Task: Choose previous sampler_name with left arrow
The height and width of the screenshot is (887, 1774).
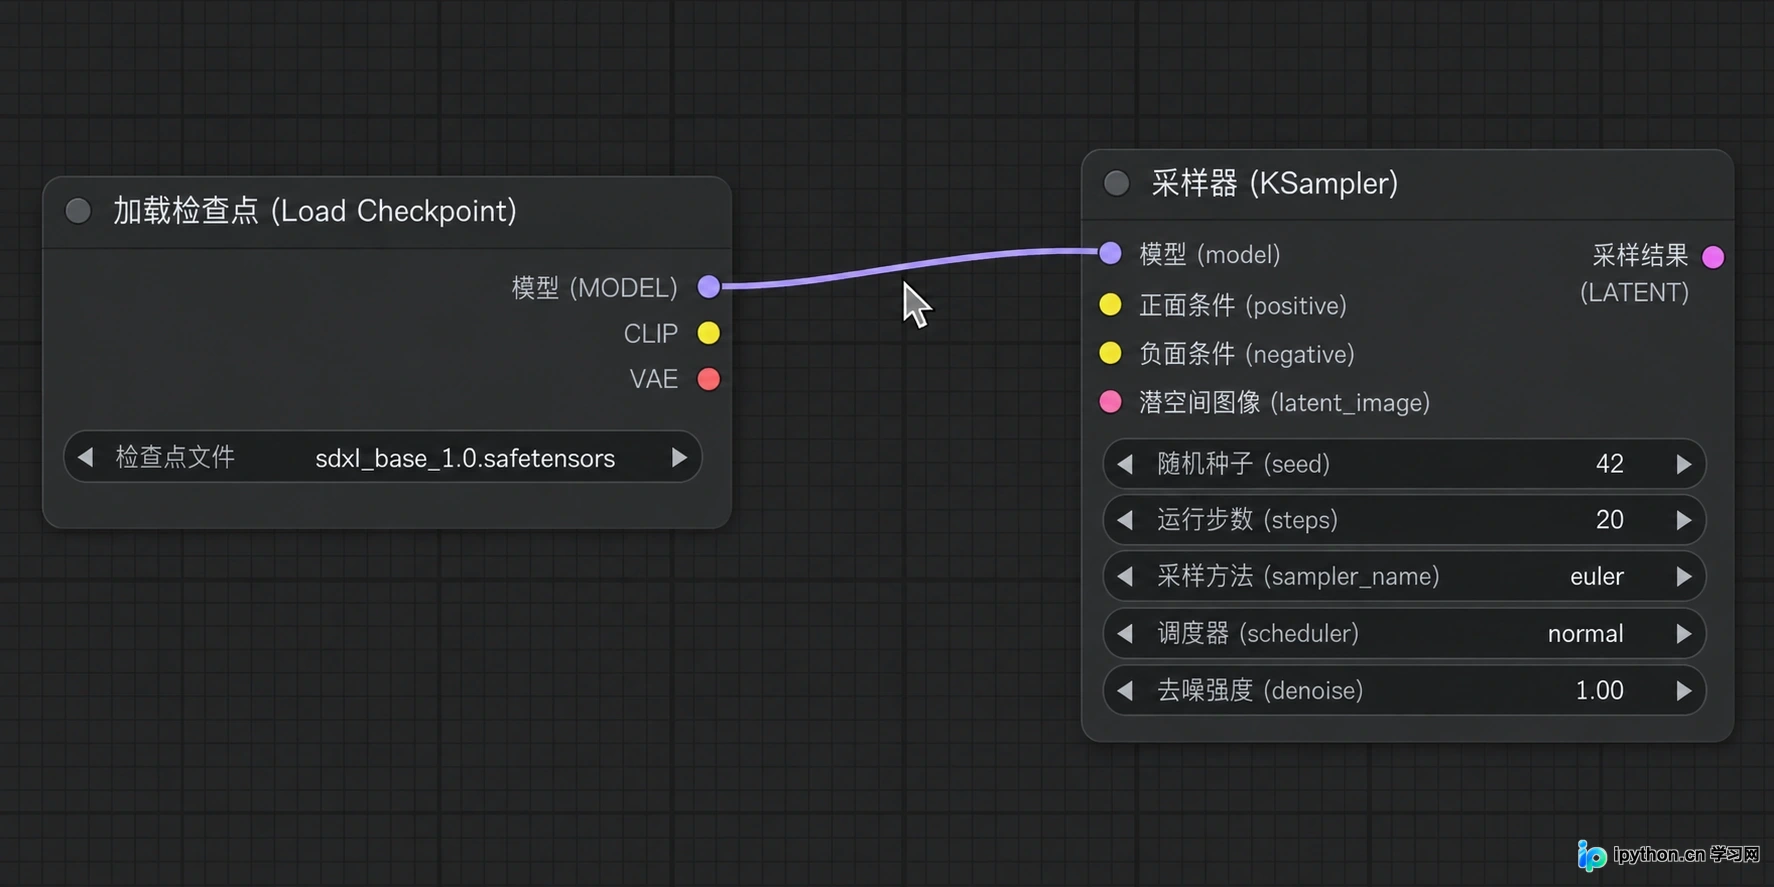Action: point(1125,576)
